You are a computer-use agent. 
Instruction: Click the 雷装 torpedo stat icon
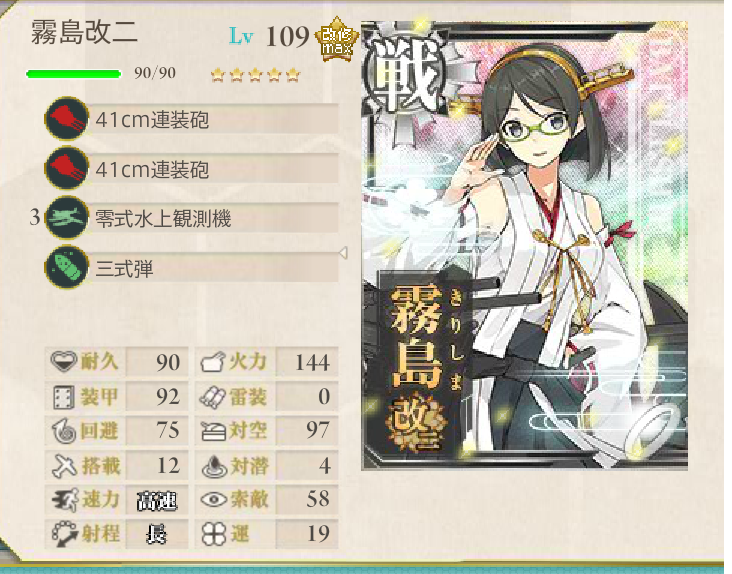coord(213,397)
